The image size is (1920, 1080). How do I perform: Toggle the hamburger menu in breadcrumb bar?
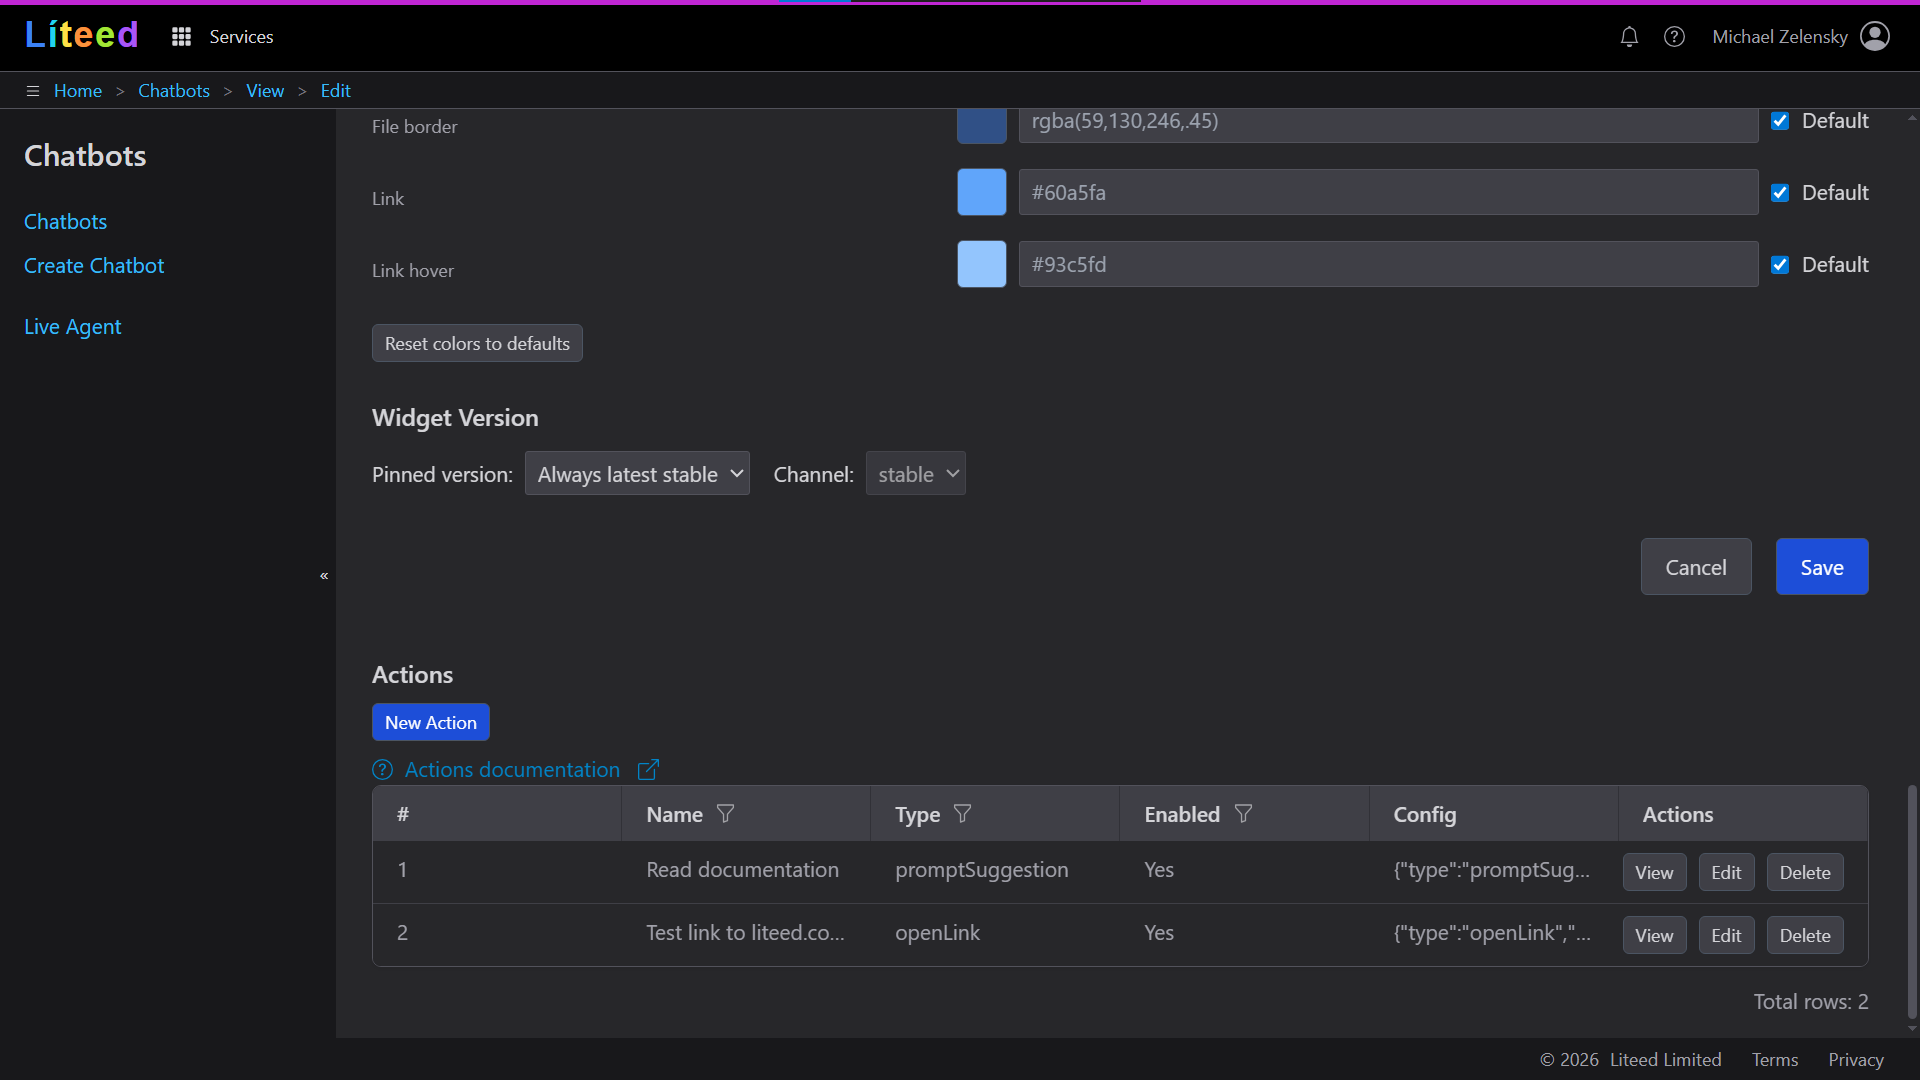tap(33, 91)
